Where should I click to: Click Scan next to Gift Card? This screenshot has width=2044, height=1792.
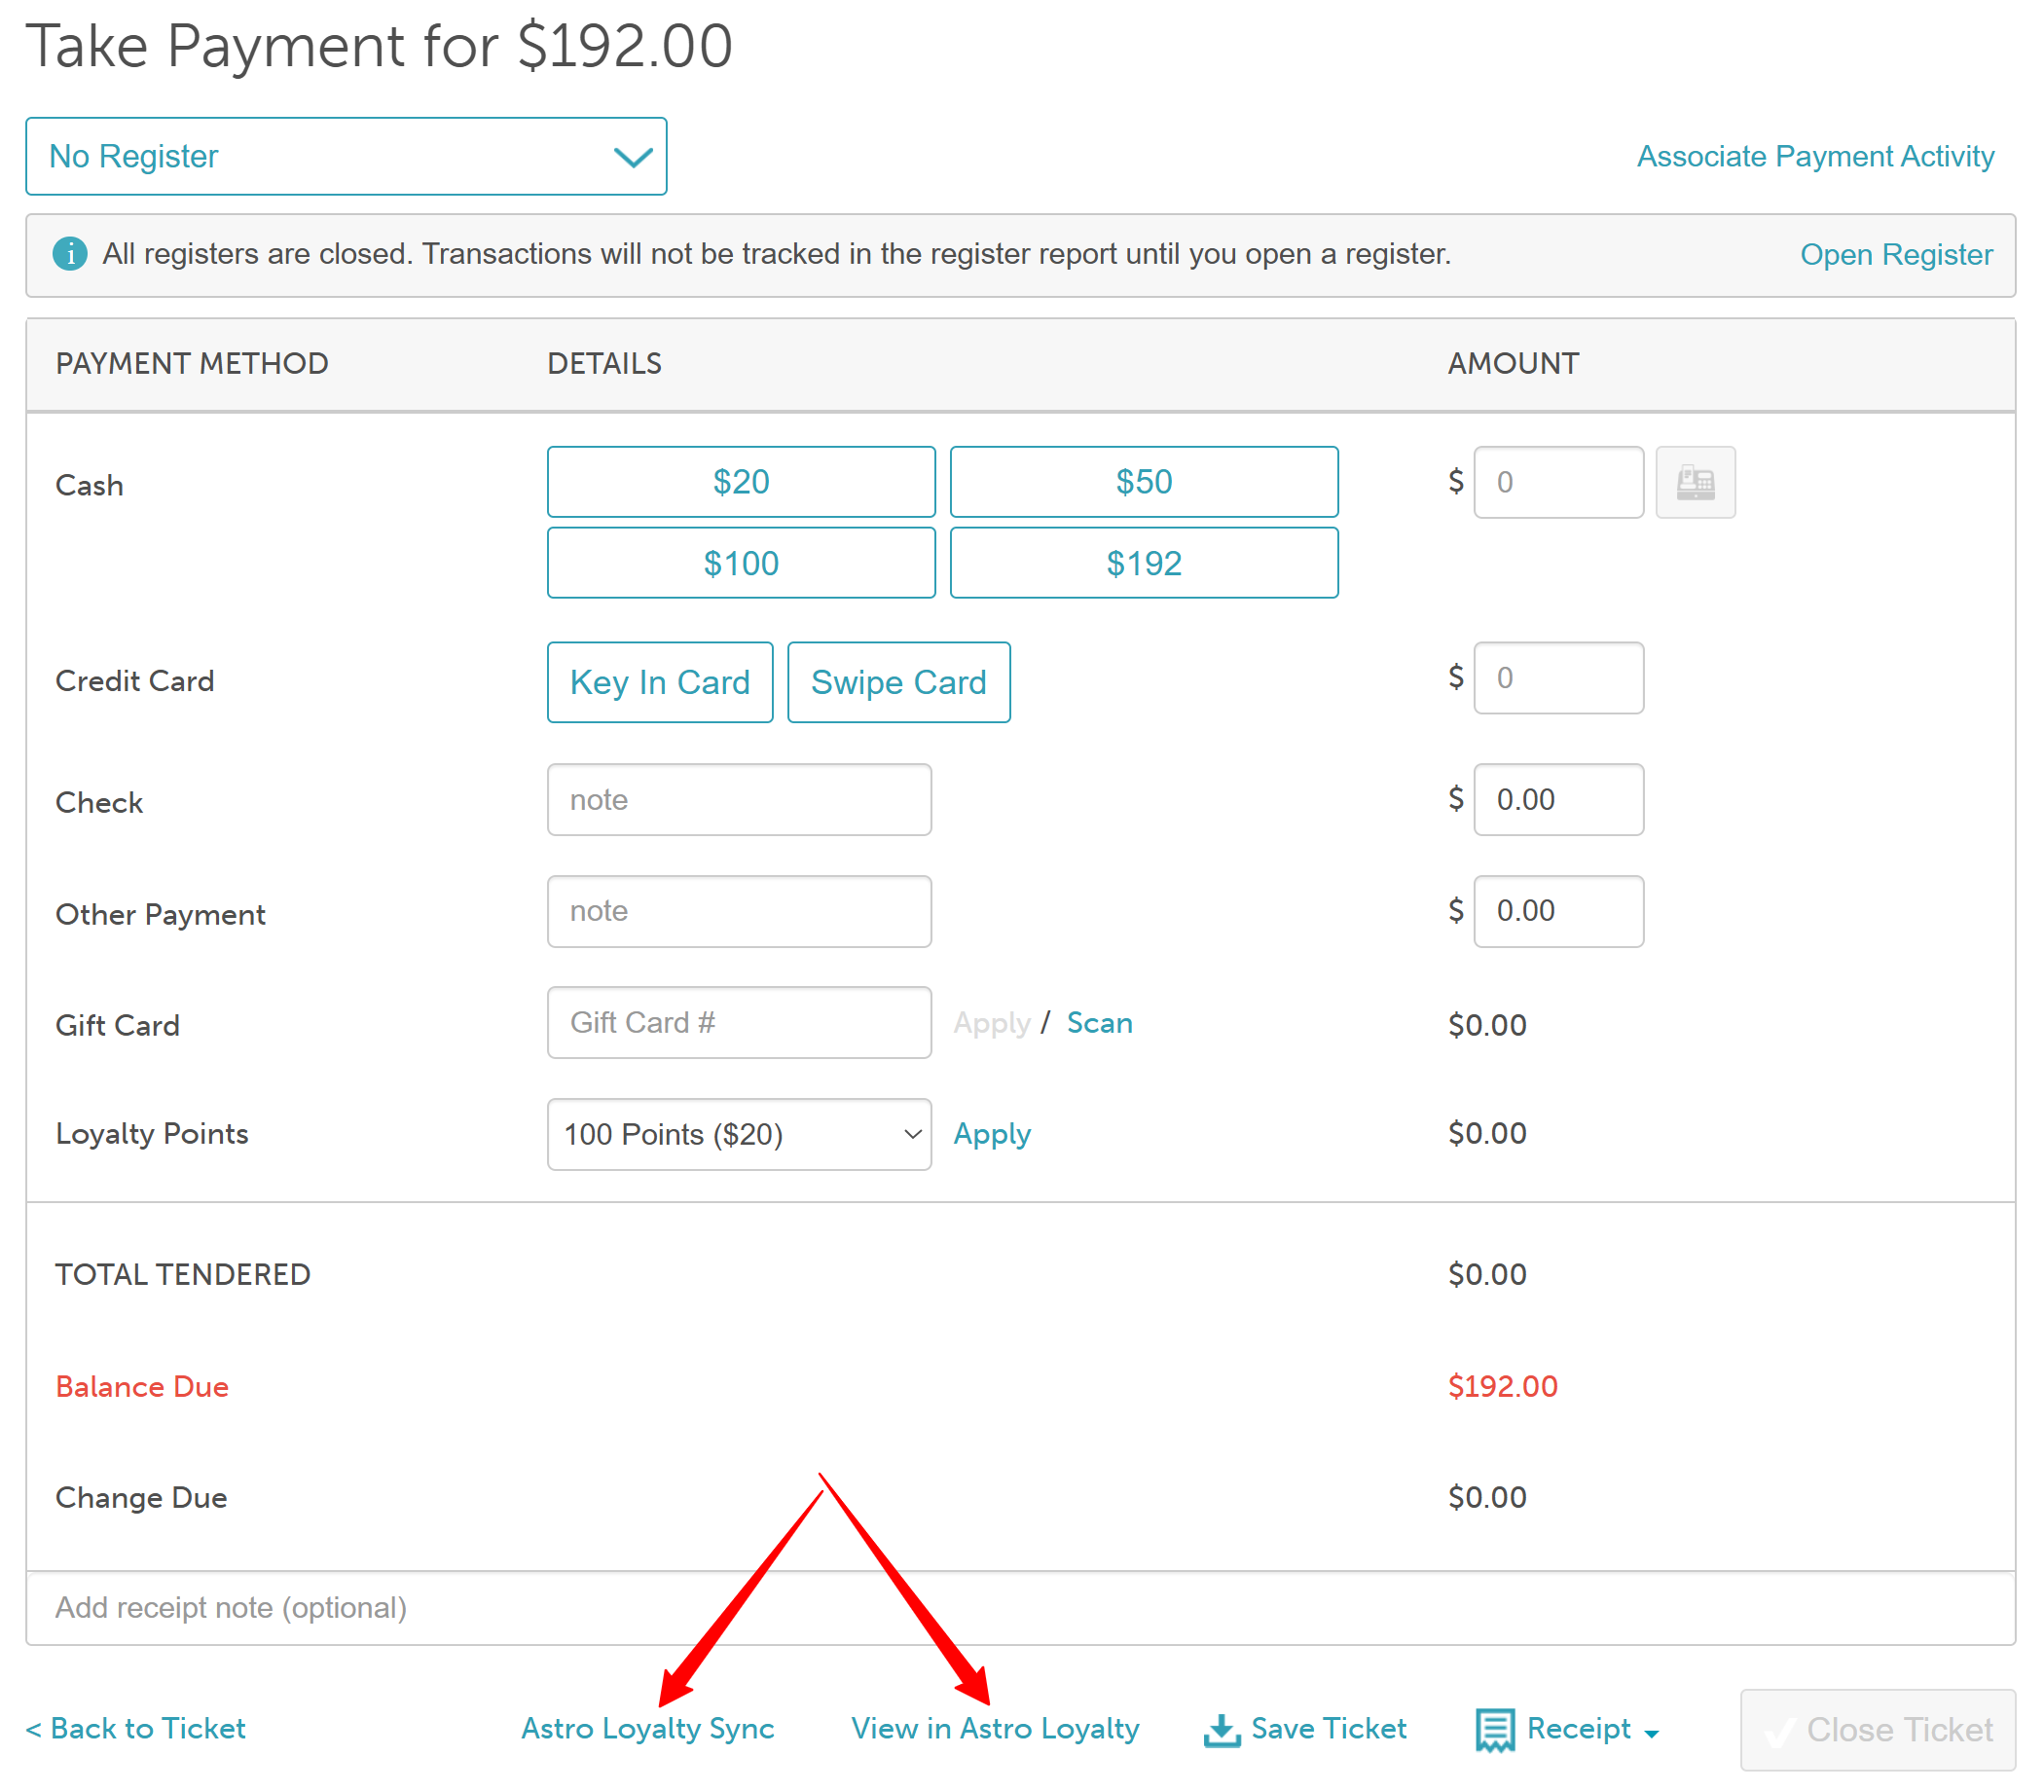(1098, 1022)
